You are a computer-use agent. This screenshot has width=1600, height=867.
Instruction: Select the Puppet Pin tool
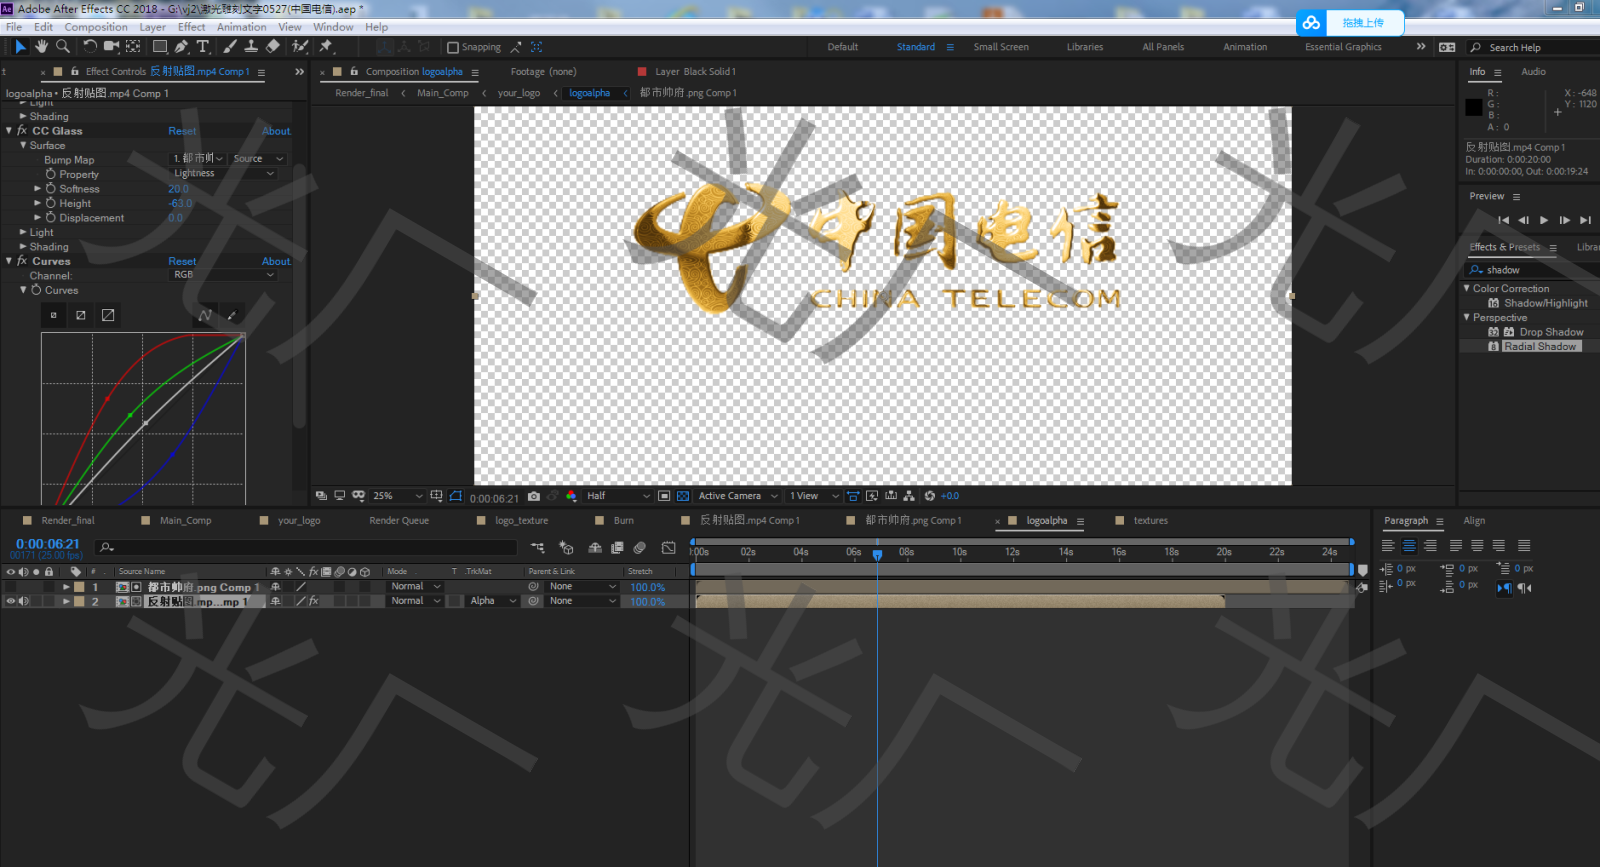click(x=326, y=47)
